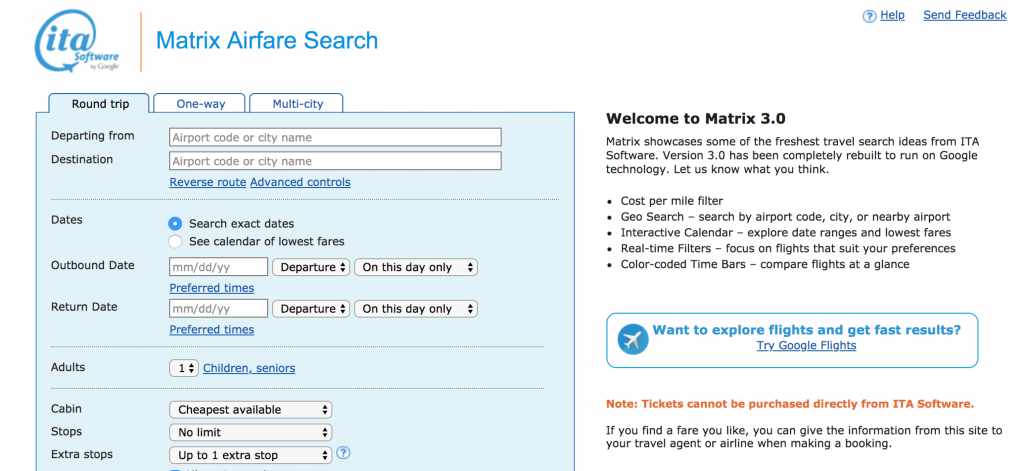Open Advanced controls link

(x=300, y=182)
